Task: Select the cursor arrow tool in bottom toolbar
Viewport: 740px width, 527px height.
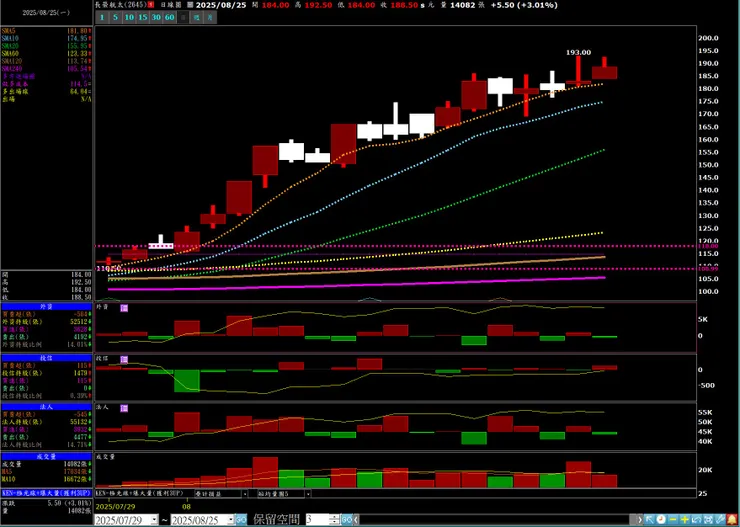Action: click(649, 519)
